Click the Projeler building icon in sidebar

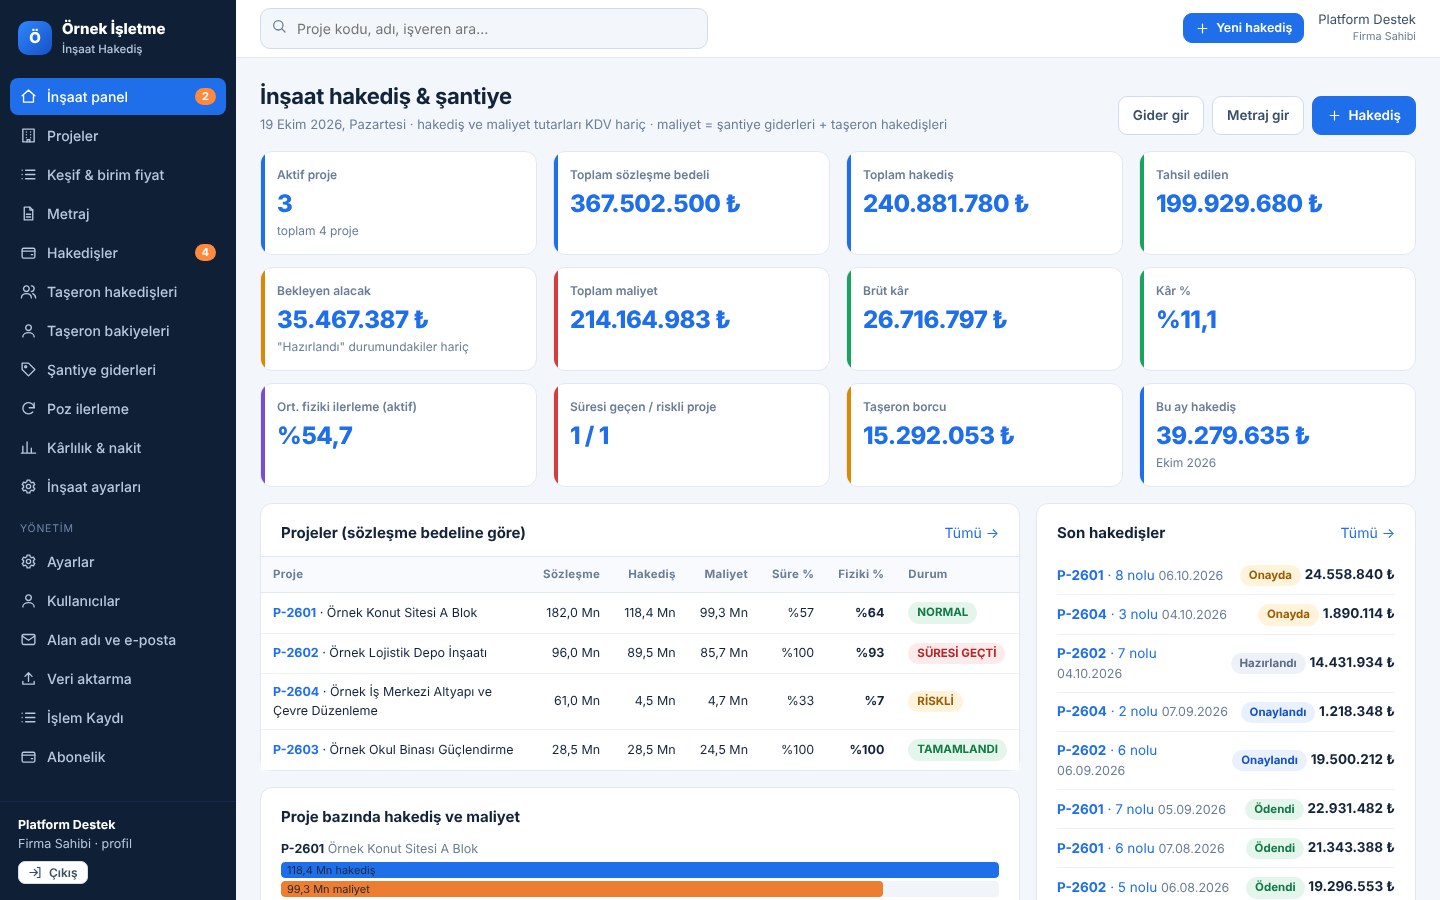click(28, 136)
